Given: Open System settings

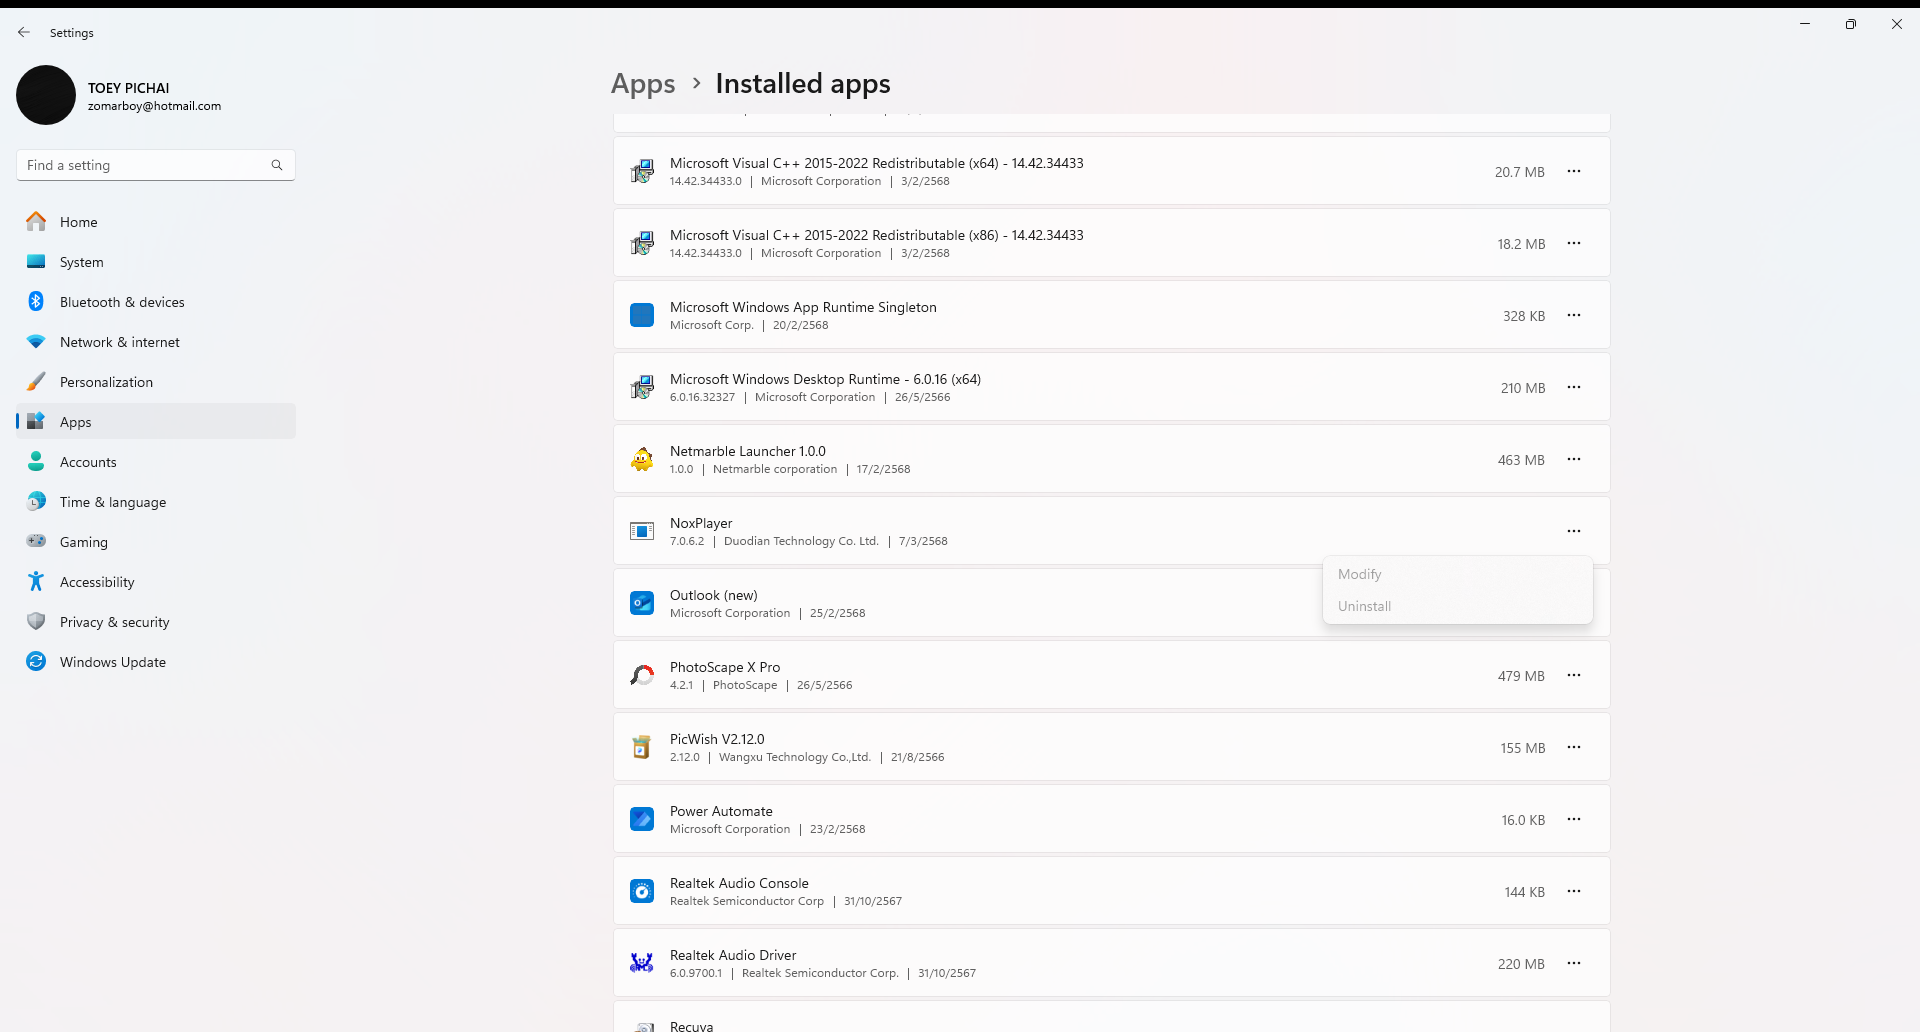Looking at the screenshot, I should 156,262.
